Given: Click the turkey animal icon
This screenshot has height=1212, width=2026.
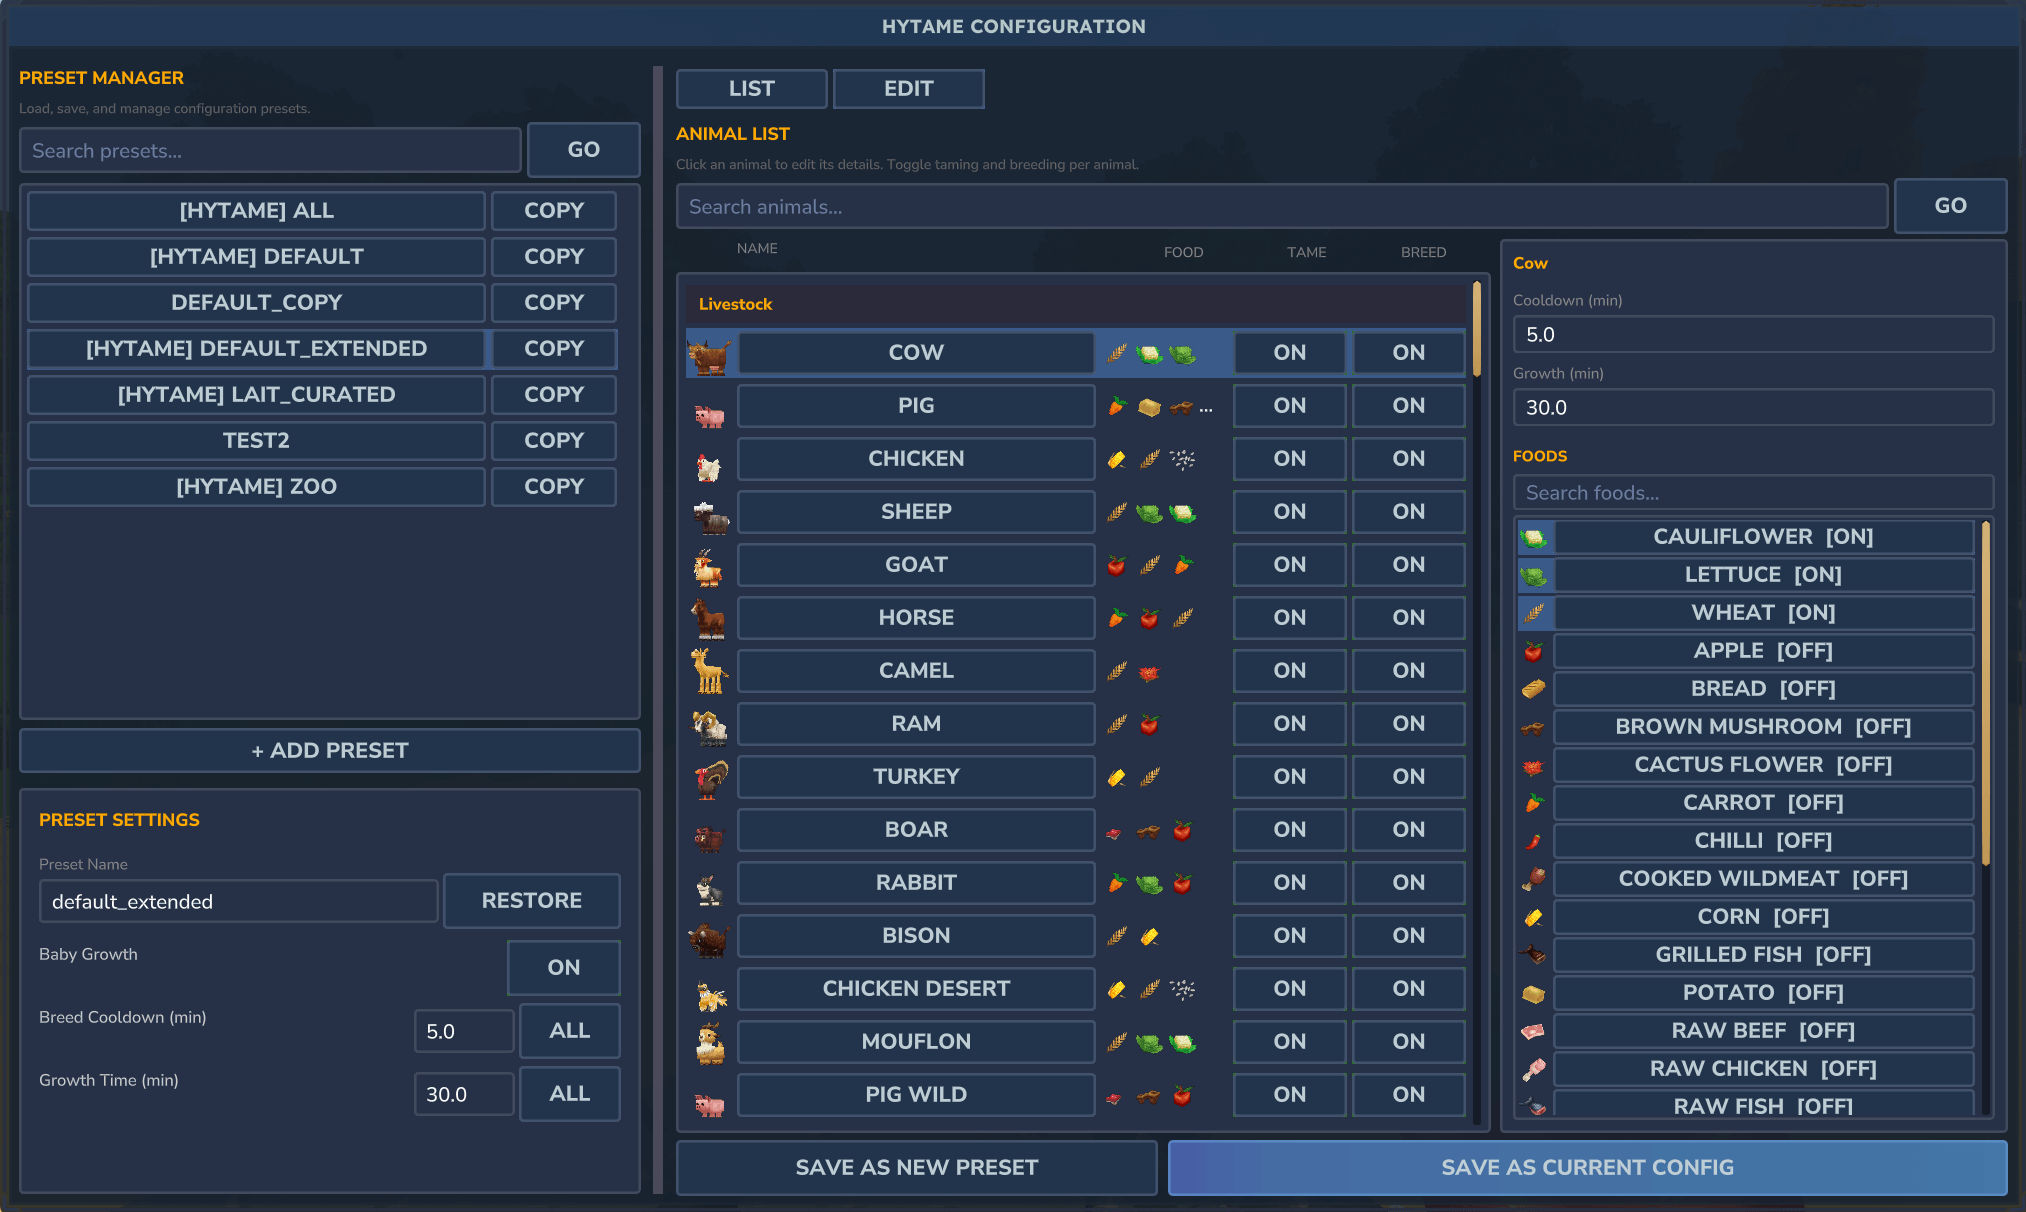Looking at the screenshot, I should (x=711, y=778).
